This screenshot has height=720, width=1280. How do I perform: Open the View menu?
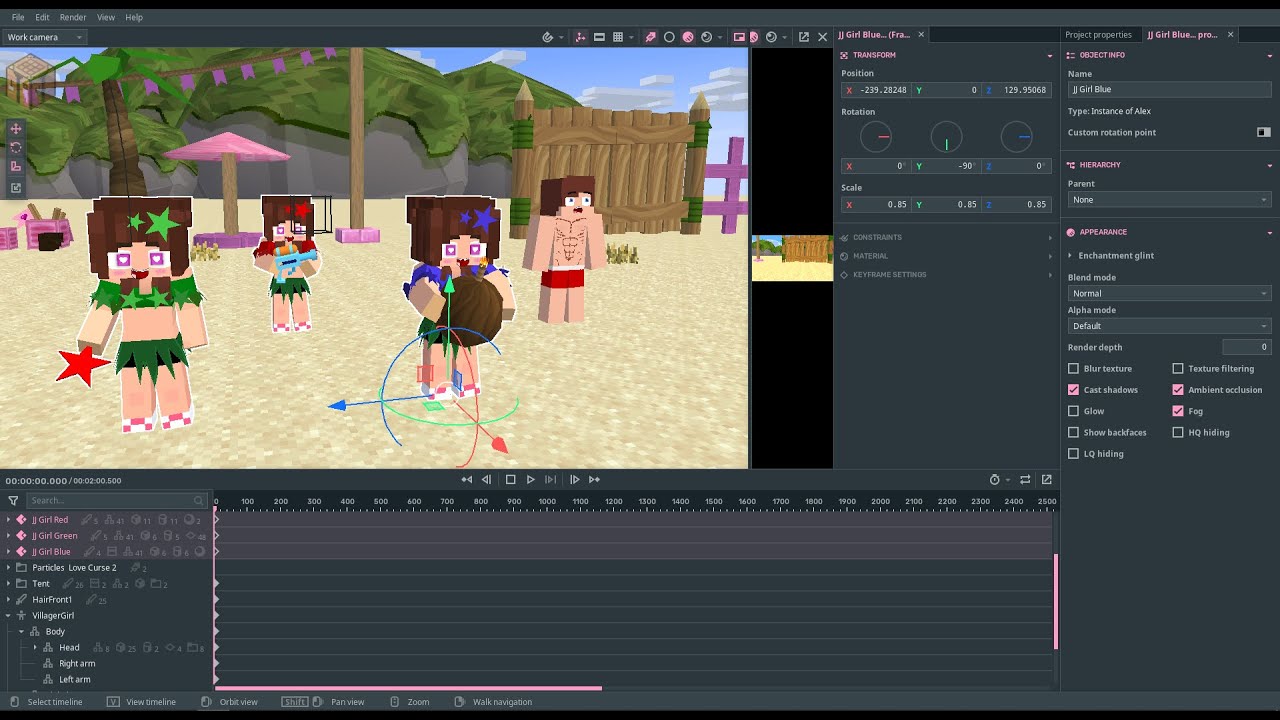tap(106, 17)
